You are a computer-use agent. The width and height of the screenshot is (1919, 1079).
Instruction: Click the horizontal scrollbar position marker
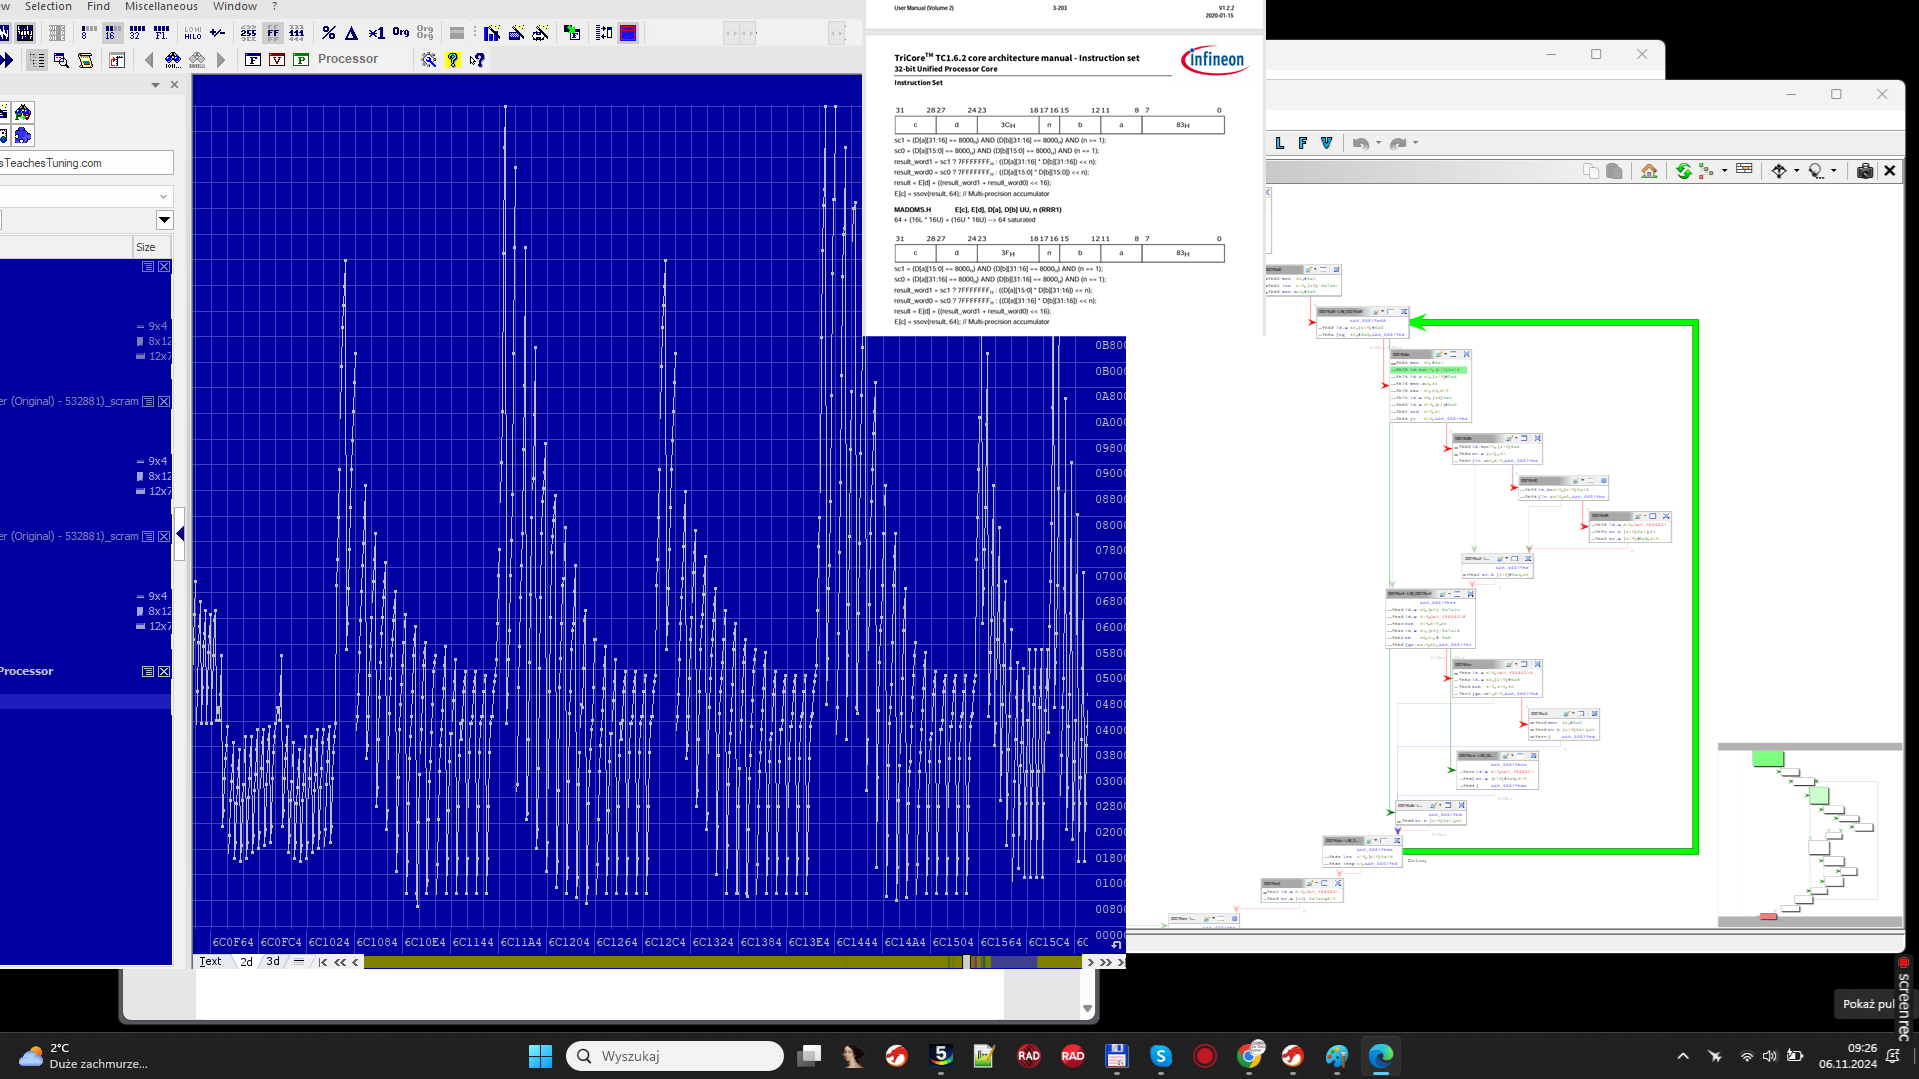(966, 962)
